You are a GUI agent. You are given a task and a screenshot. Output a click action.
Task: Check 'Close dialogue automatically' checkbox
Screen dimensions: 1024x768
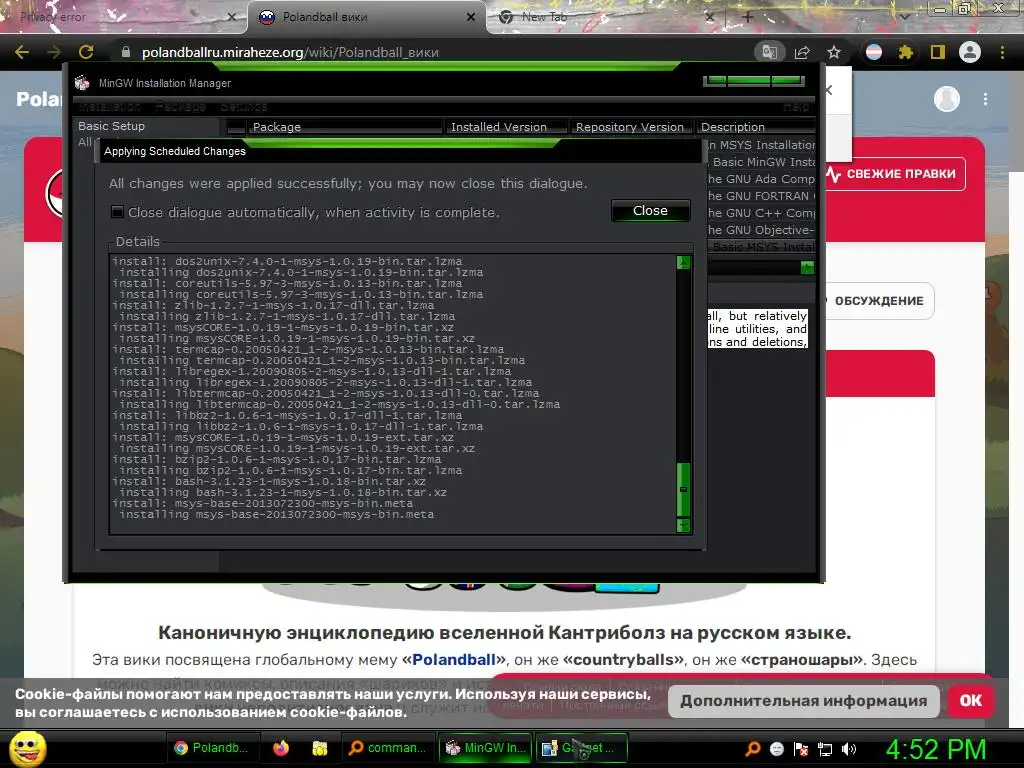[x=118, y=212]
